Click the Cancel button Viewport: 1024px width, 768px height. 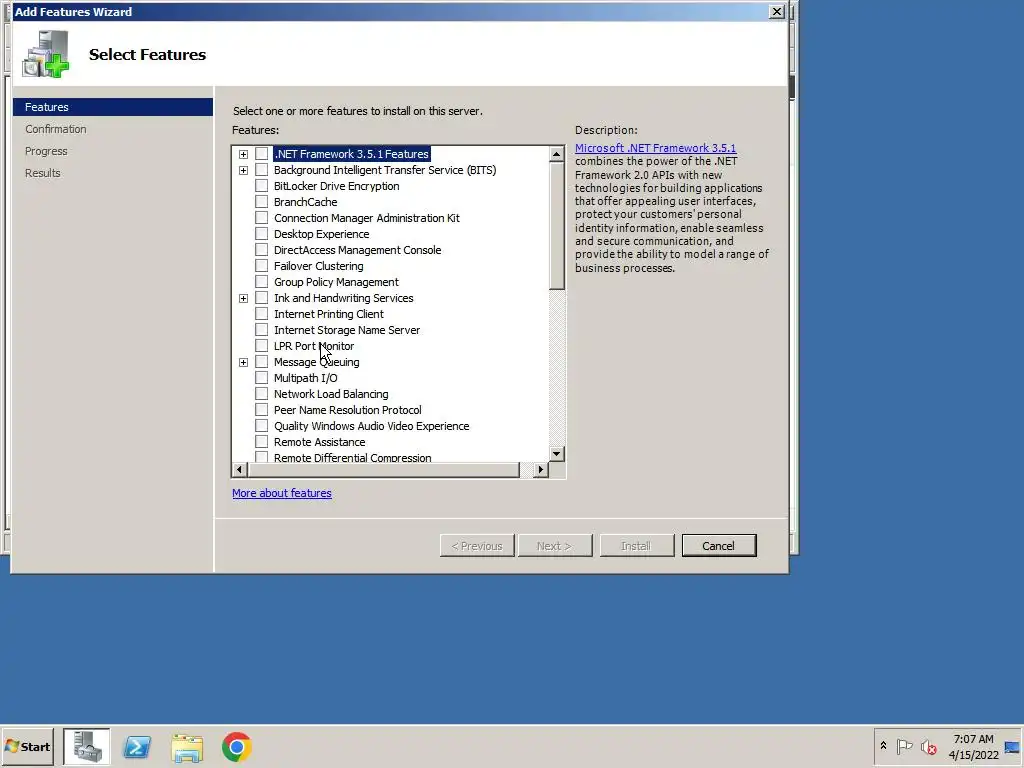click(718, 545)
